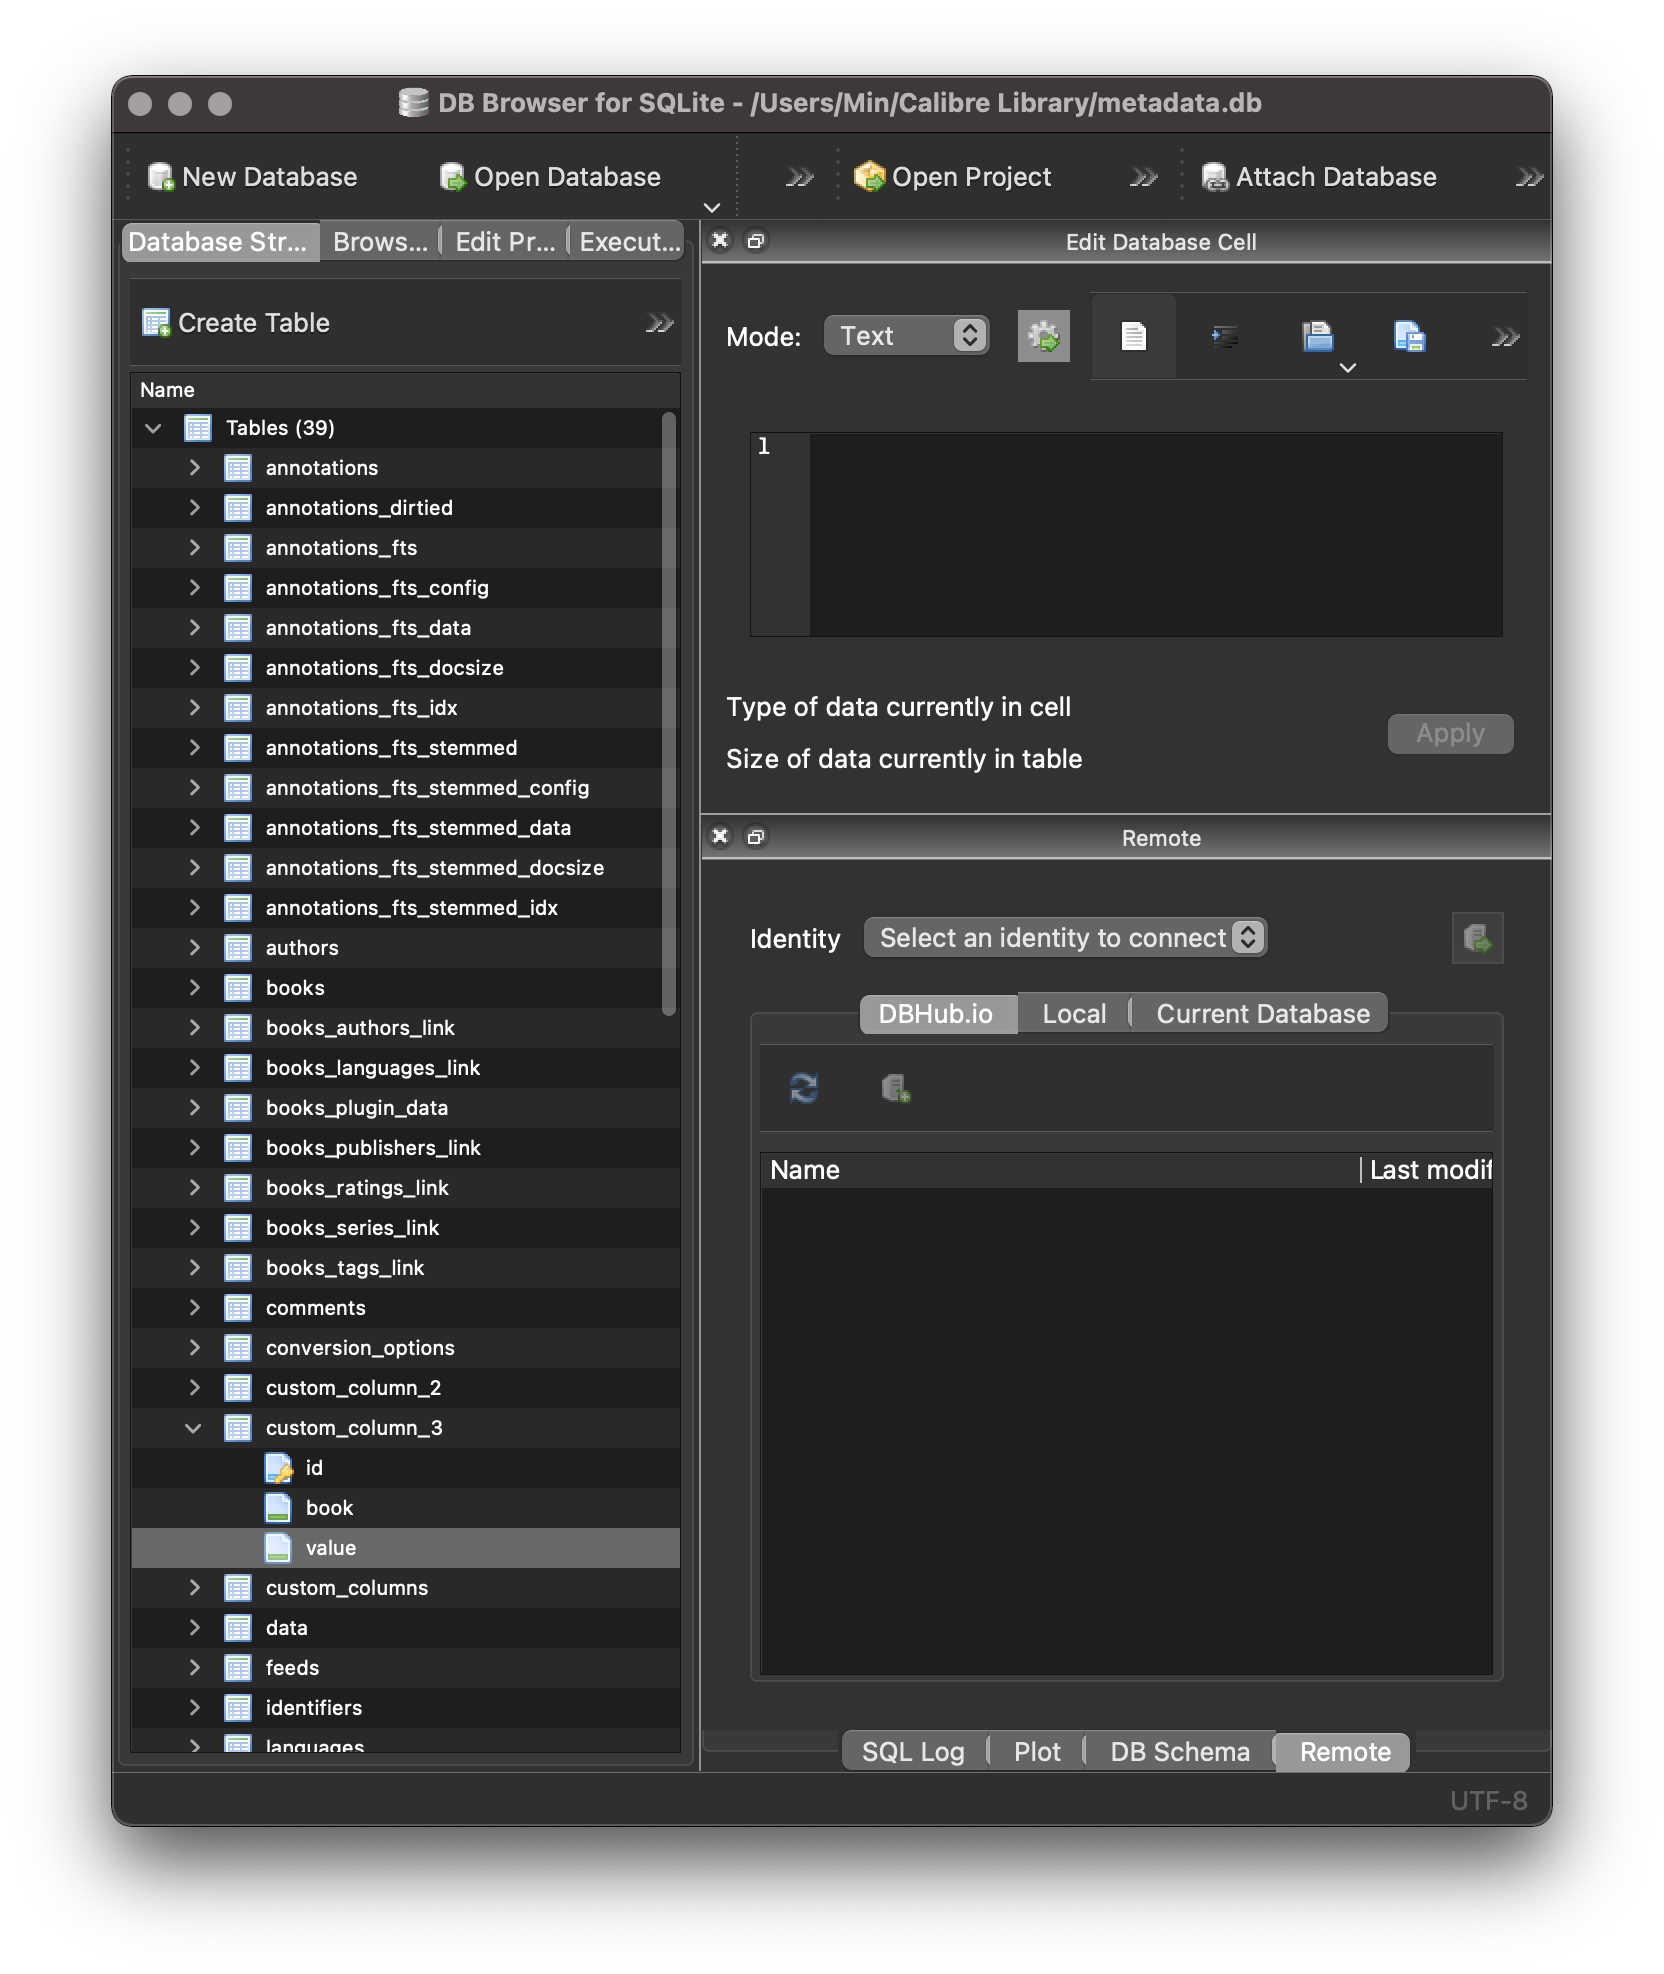Expand cell editor toolbar overflow chevron

click(x=1505, y=338)
